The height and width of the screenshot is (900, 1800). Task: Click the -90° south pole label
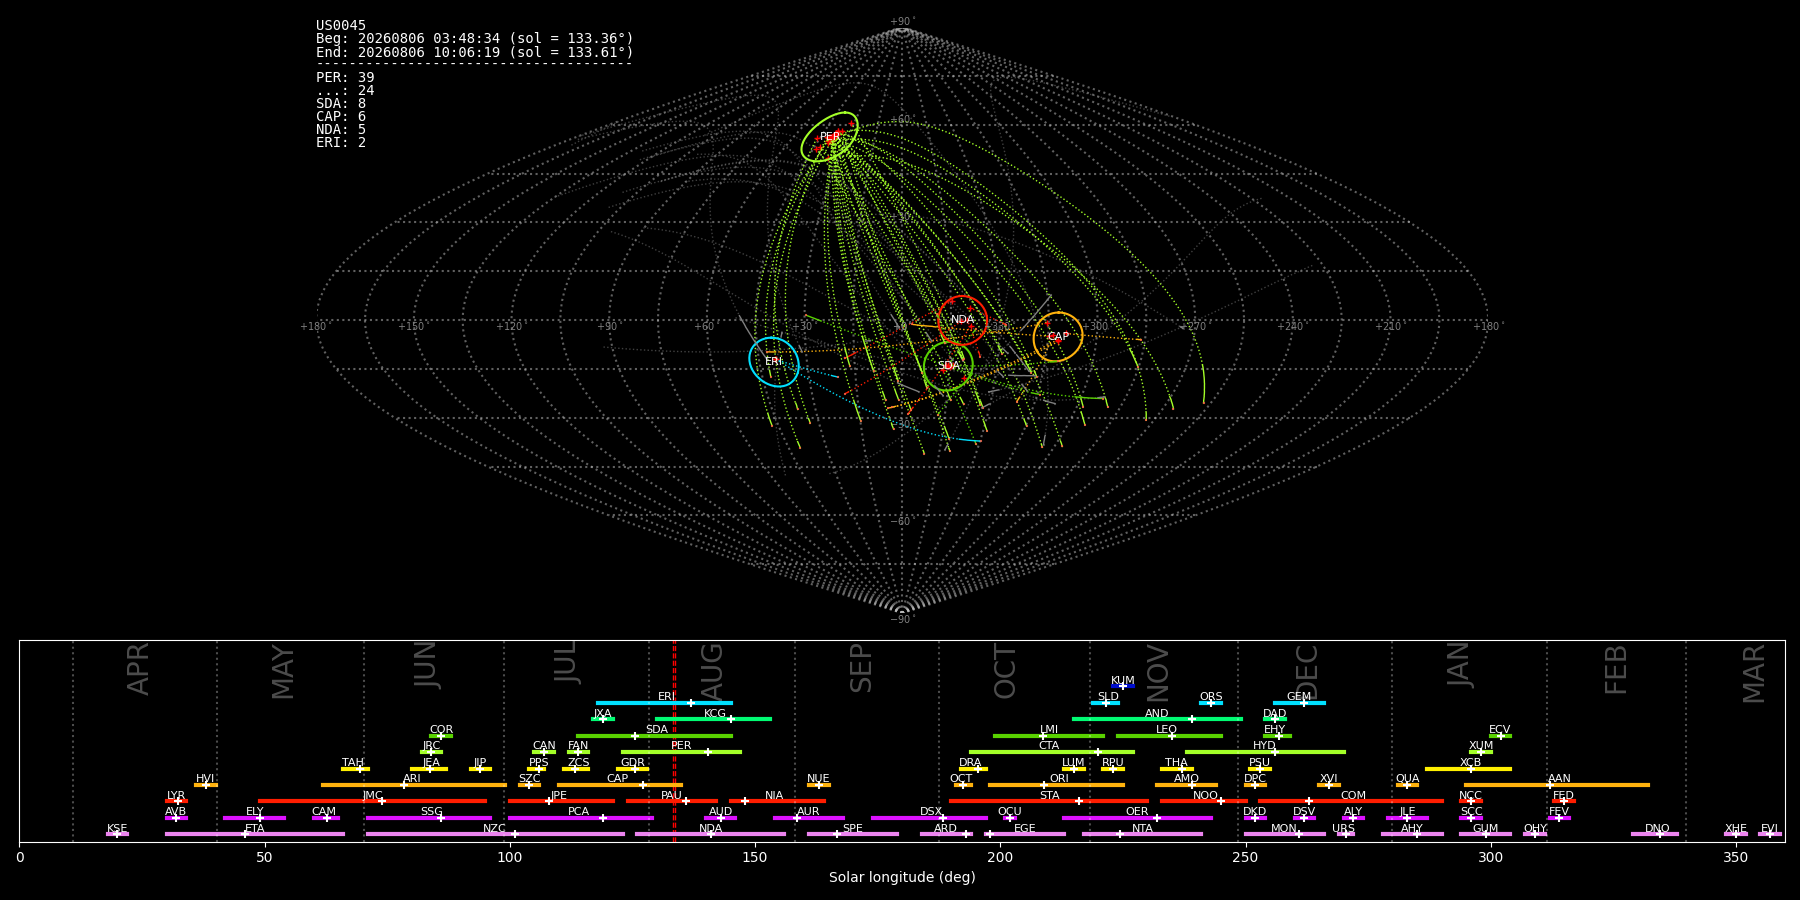coord(902,619)
